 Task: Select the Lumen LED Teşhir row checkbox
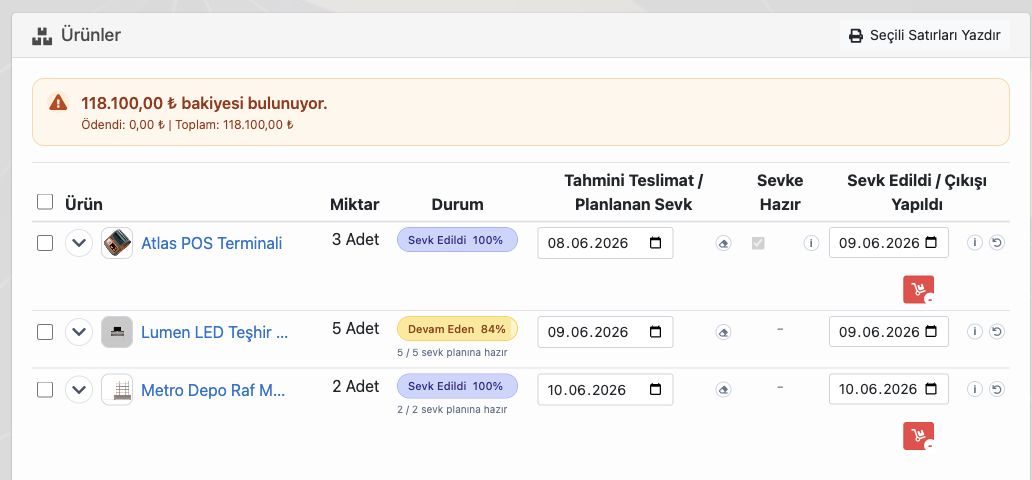coord(45,332)
